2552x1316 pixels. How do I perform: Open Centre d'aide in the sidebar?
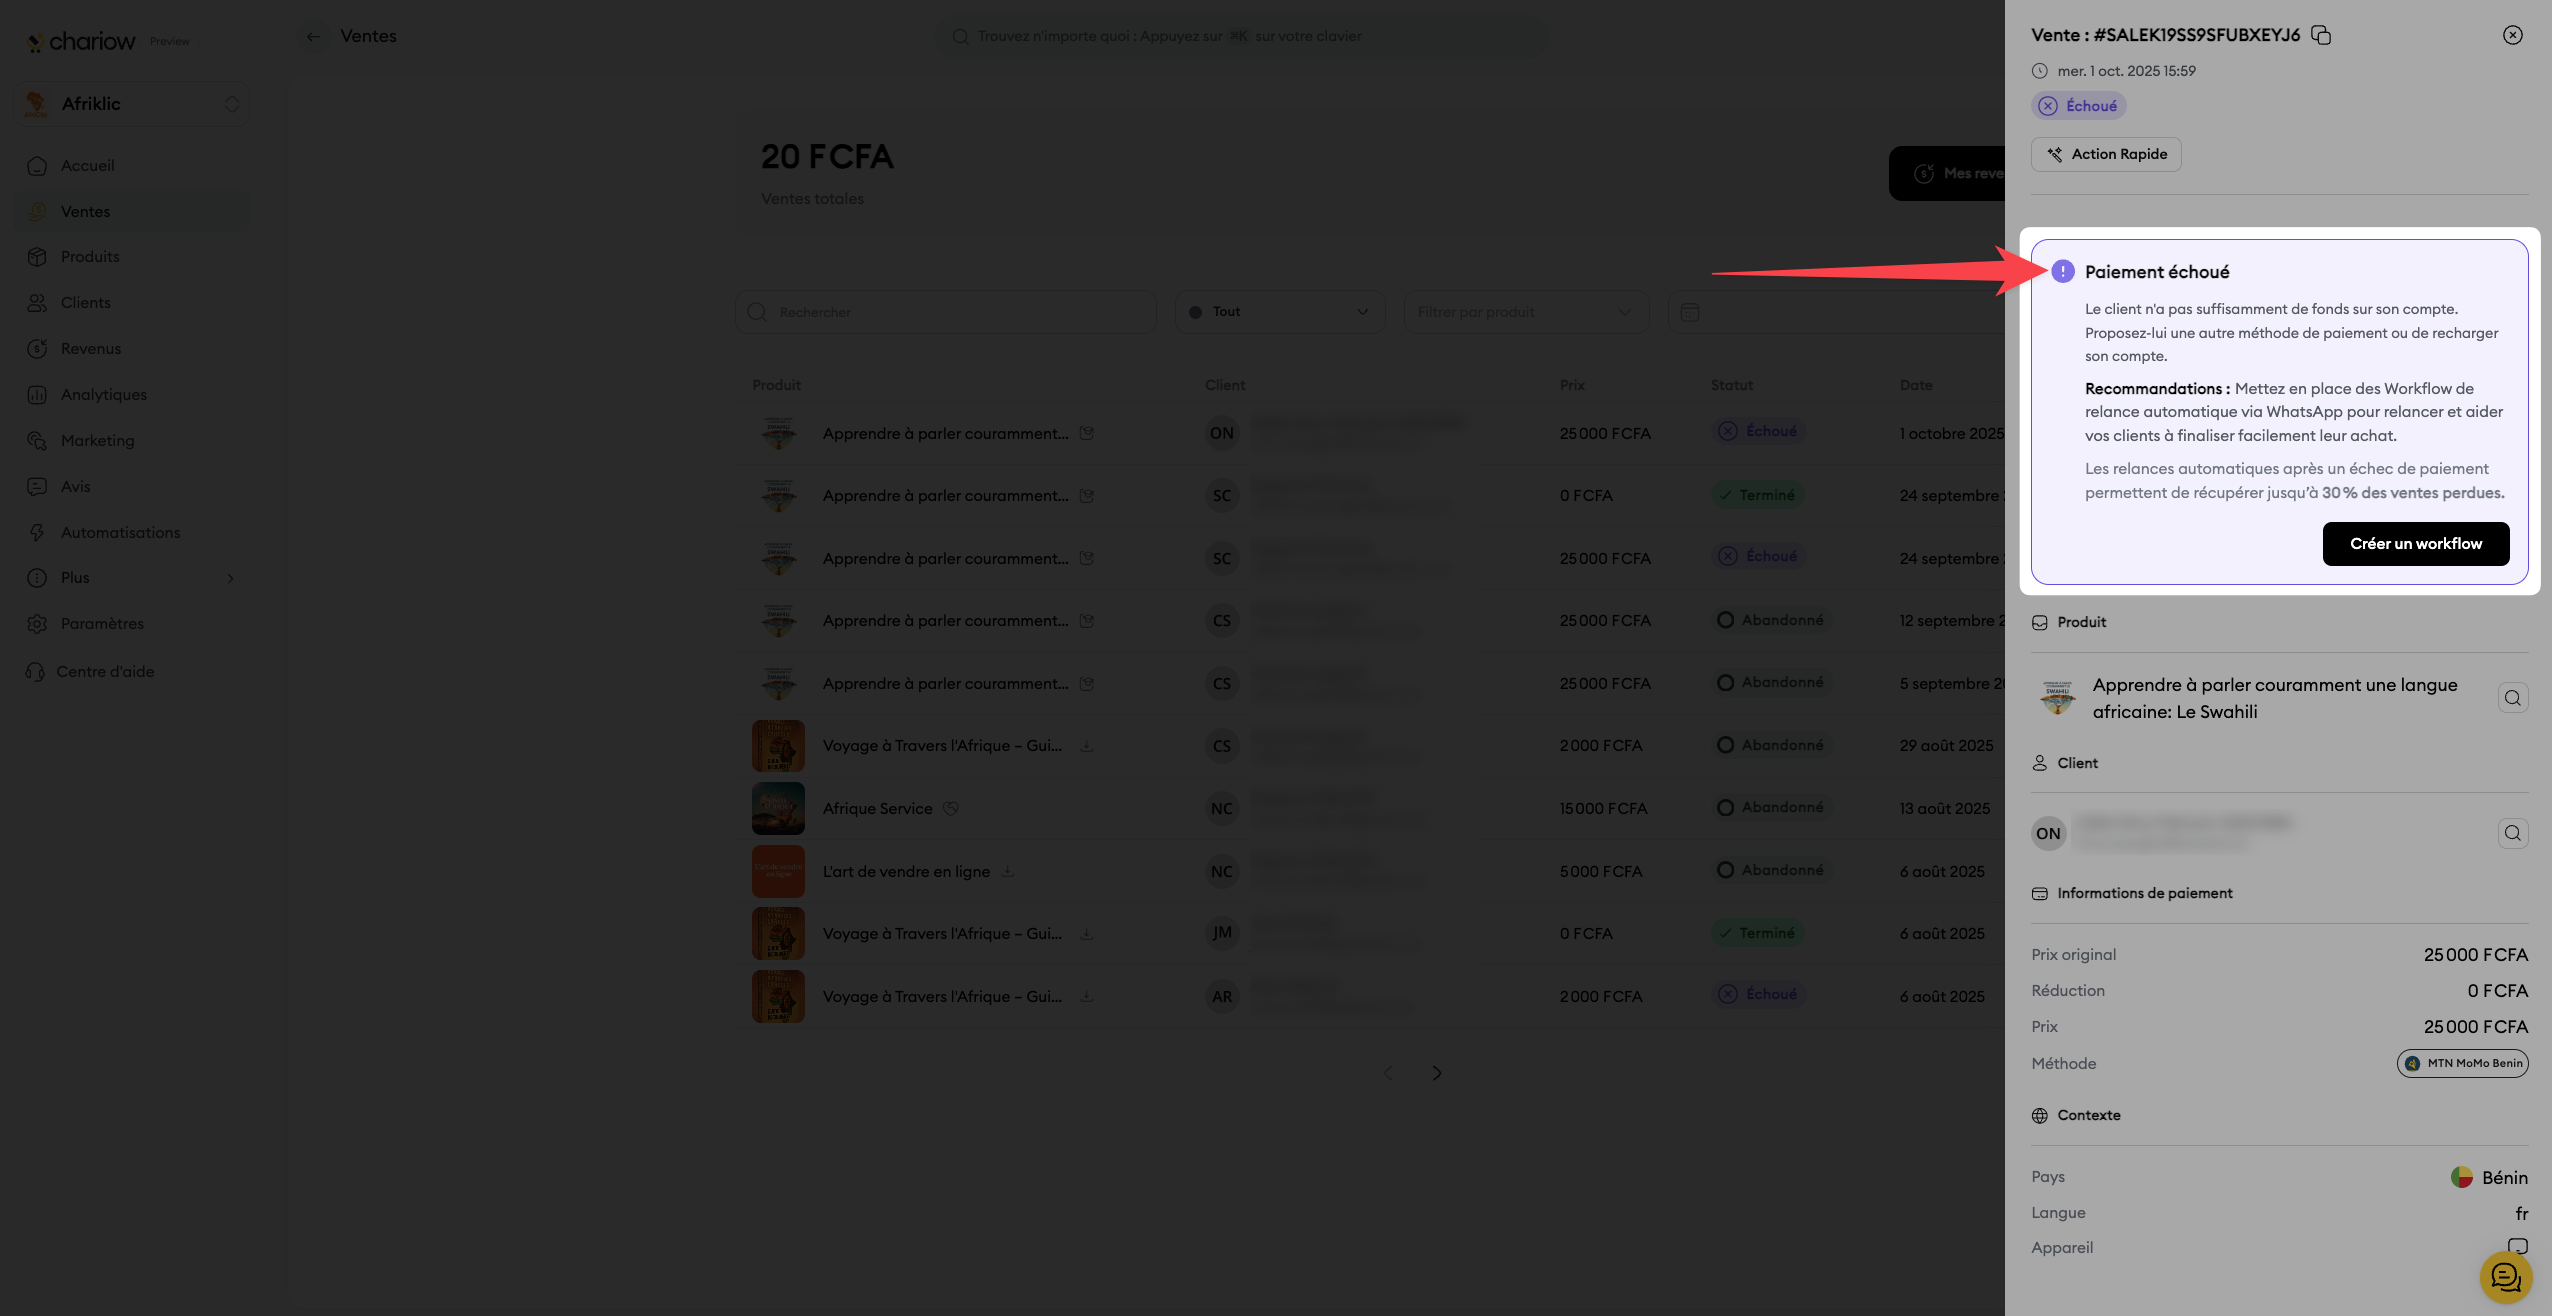(x=105, y=672)
